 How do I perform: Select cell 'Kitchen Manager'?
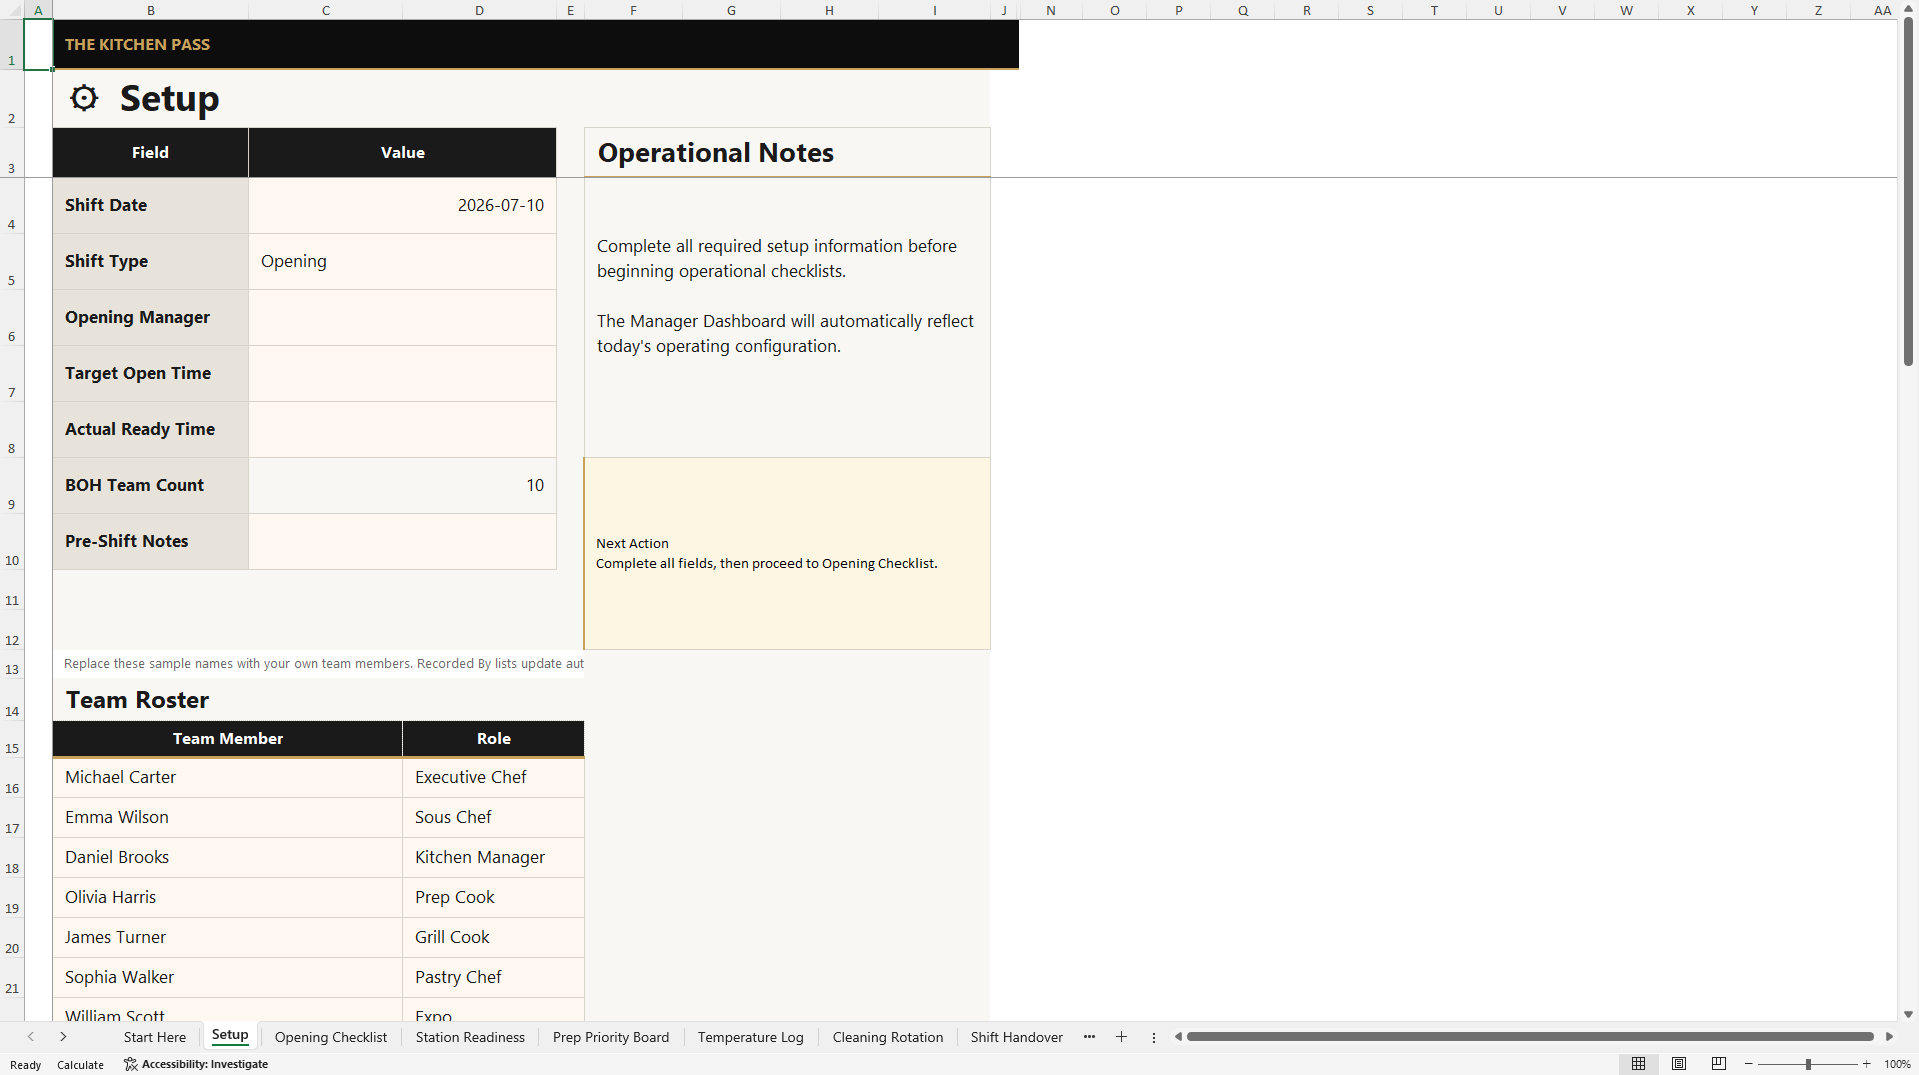tap(493, 858)
